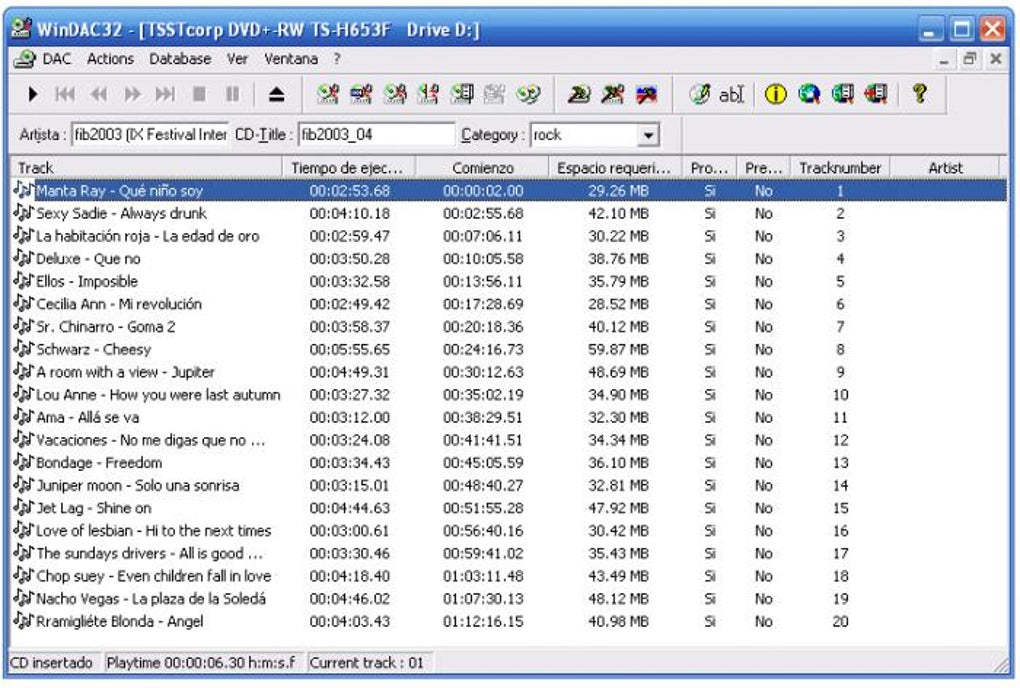Open the yellow info icon
1020x688 pixels.
pyautogui.click(x=775, y=95)
